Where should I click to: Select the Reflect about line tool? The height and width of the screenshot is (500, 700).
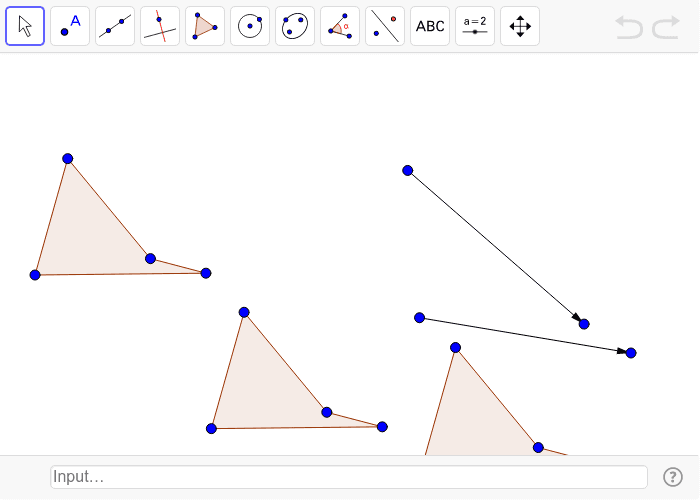pos(385,26)
